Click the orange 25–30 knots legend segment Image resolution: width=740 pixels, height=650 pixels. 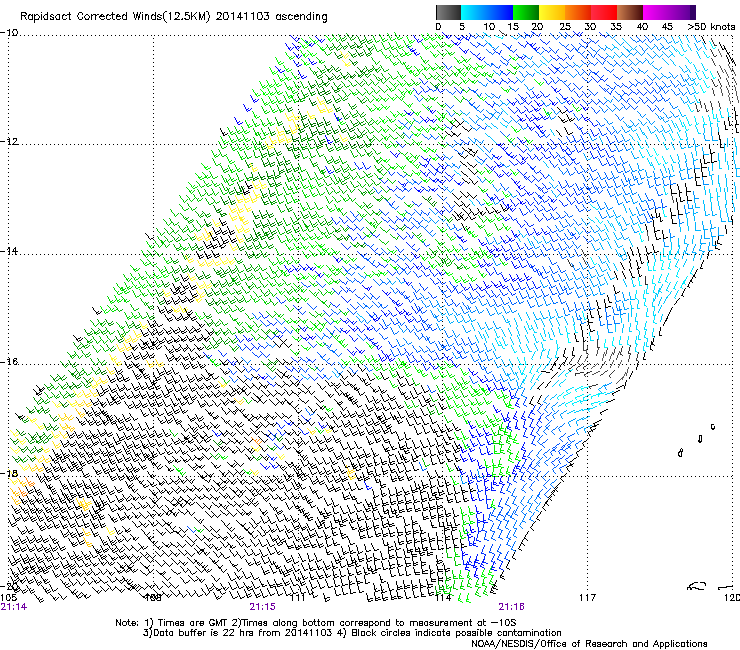(578, 12)
